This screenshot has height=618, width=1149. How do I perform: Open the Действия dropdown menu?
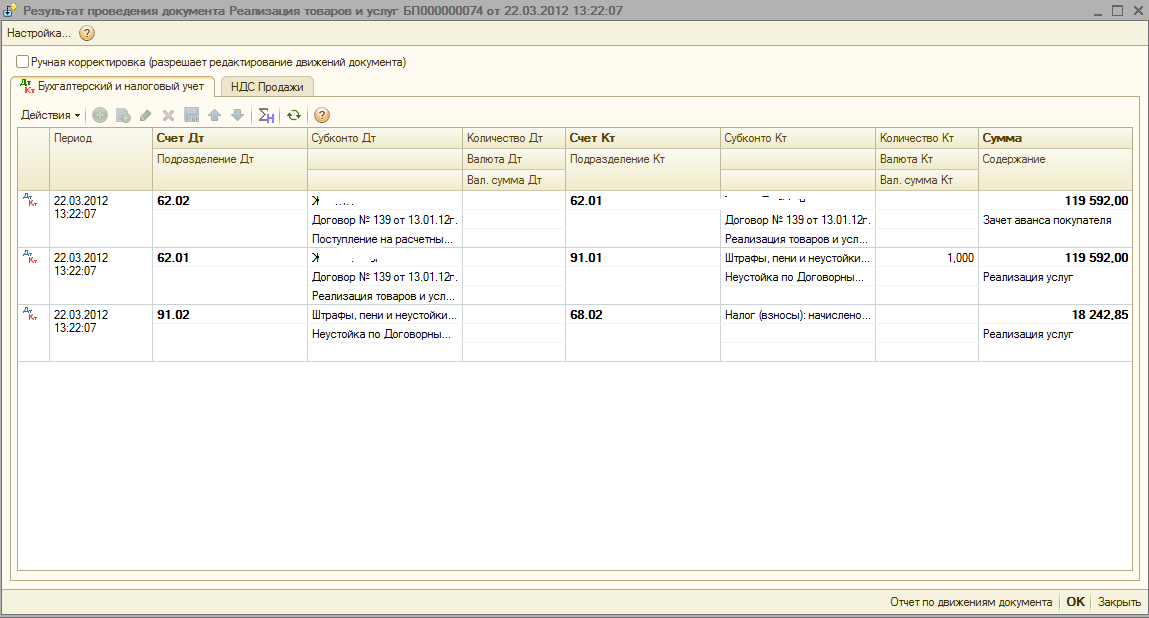tap(50, 115)
